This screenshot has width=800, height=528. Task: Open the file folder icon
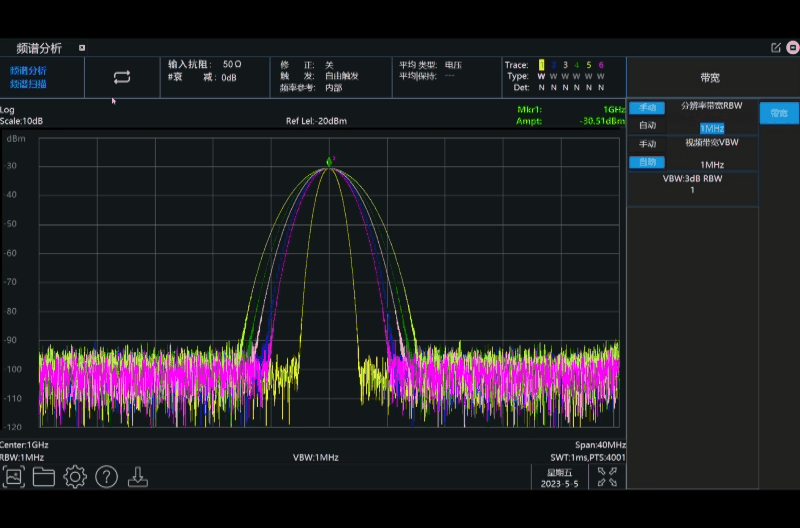click(44, 477)
